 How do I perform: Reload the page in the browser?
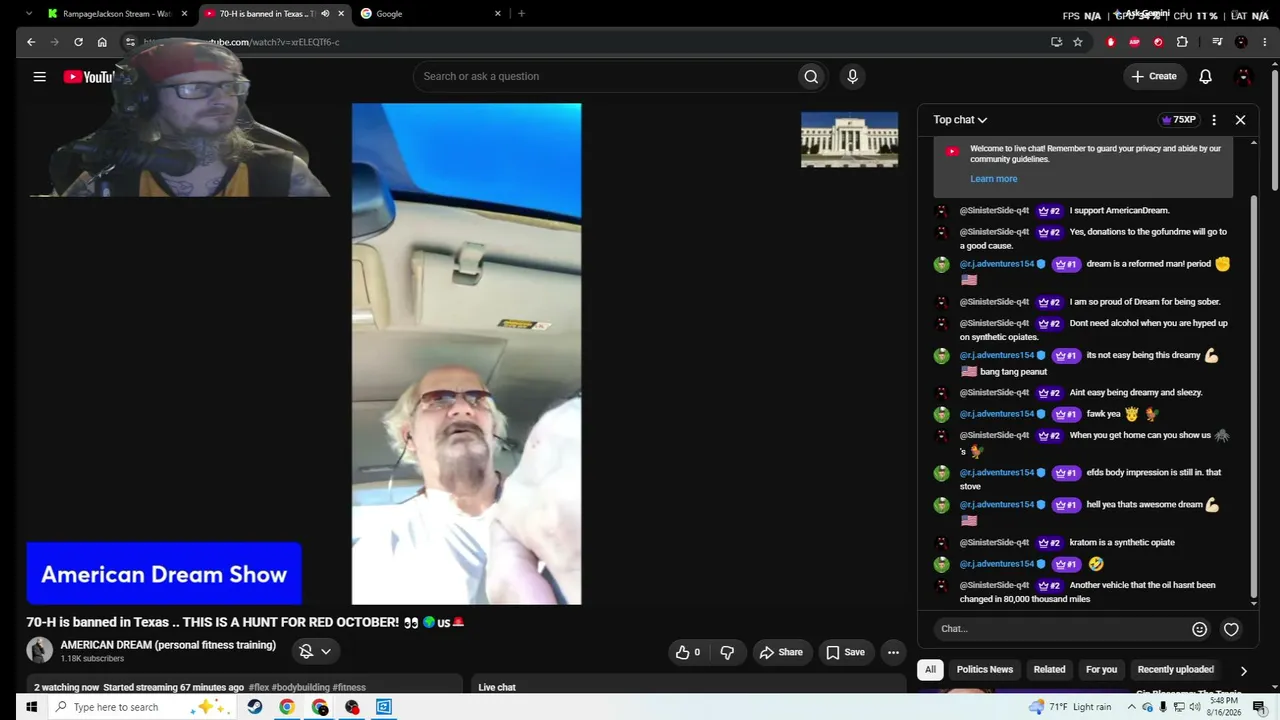coord(78,42)
